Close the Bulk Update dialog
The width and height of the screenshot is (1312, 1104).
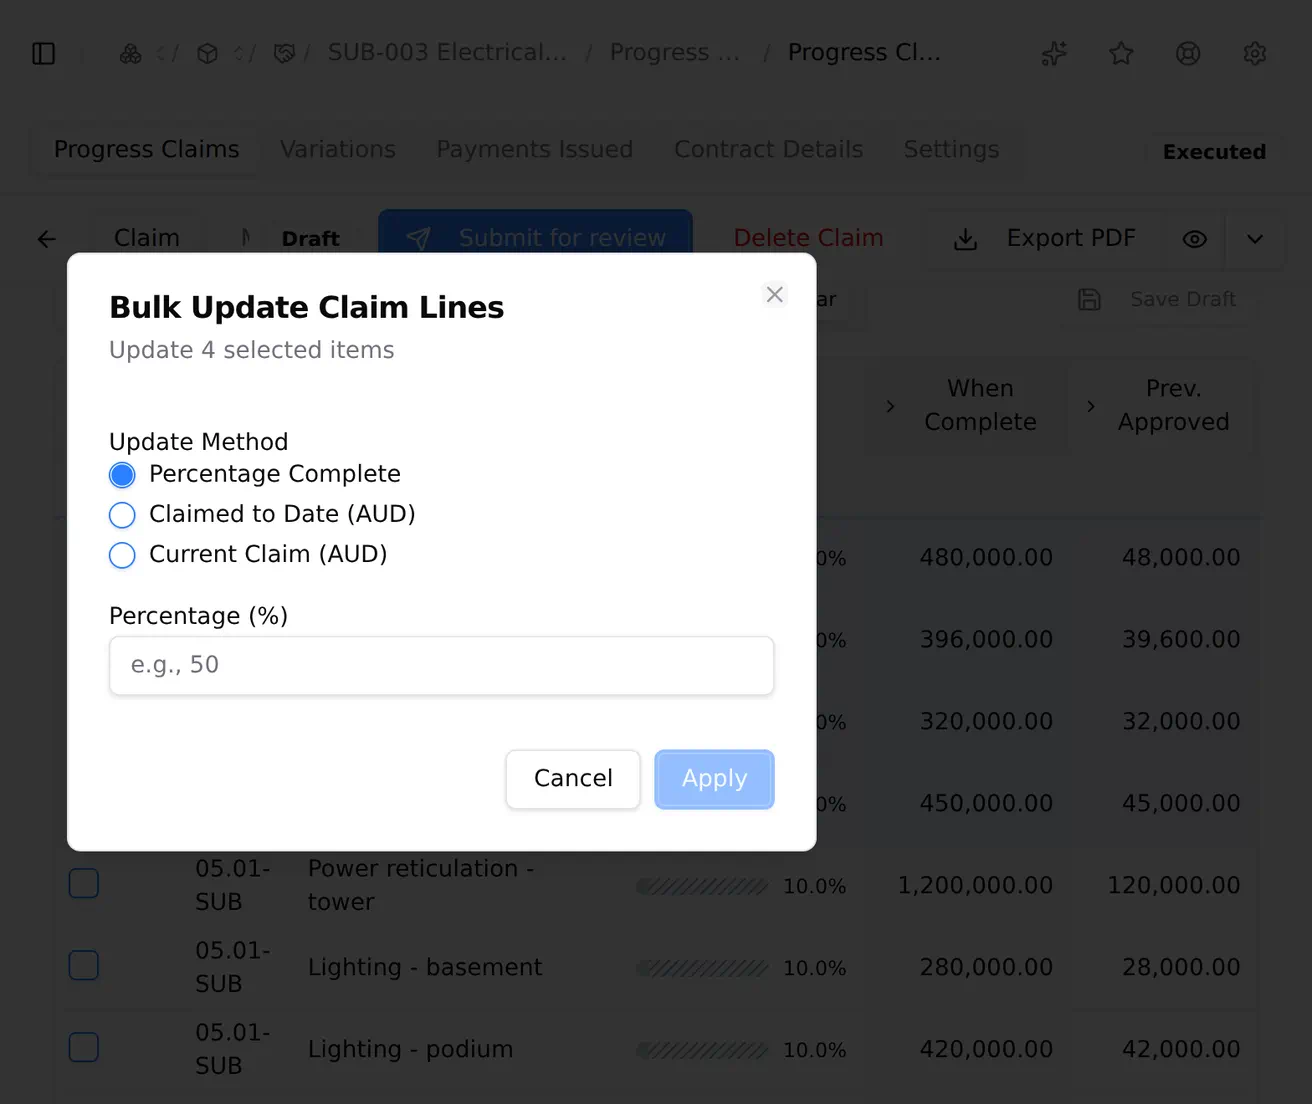coord(774,294)
